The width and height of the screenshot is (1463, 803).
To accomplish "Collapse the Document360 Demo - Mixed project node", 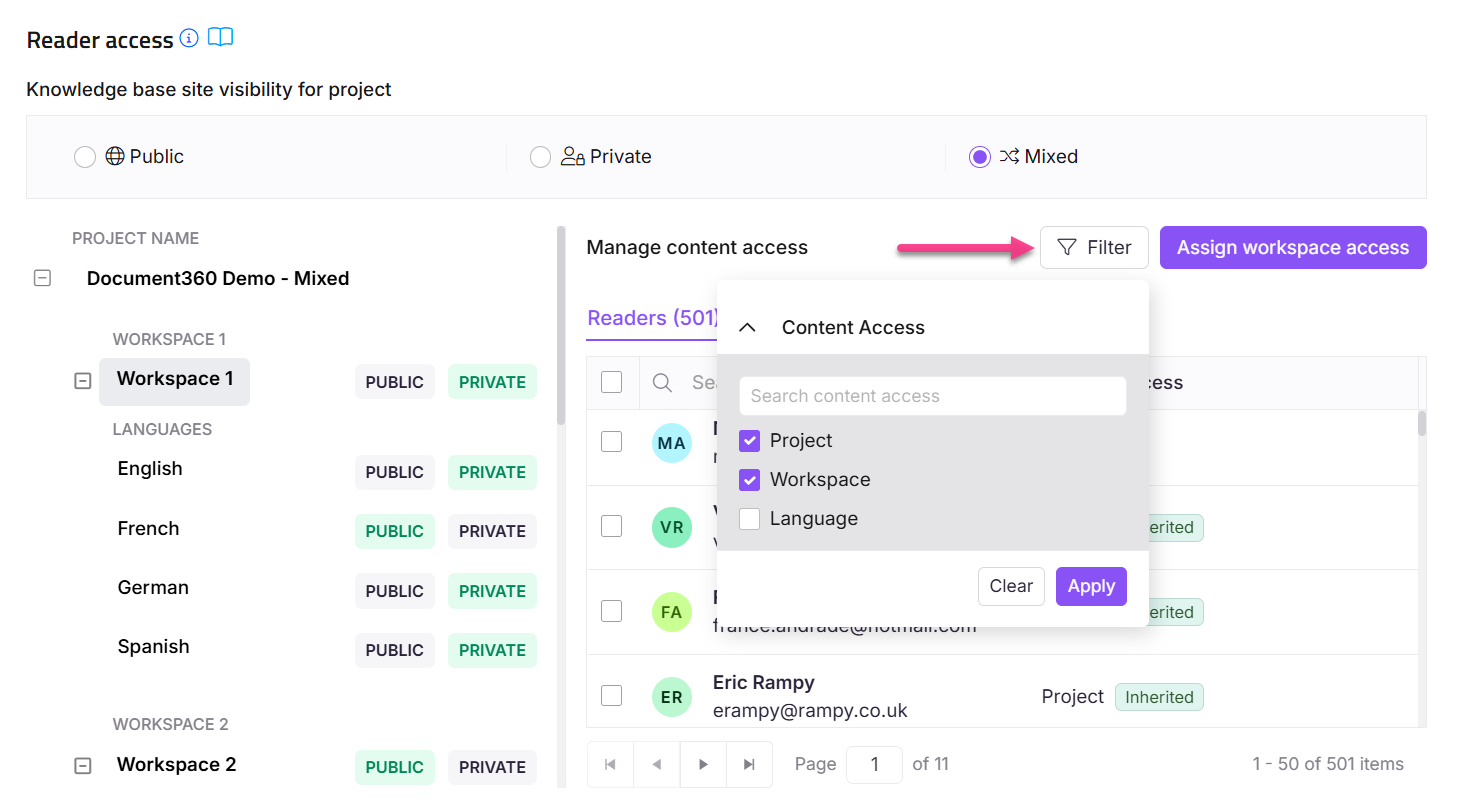I will (42, 277).
